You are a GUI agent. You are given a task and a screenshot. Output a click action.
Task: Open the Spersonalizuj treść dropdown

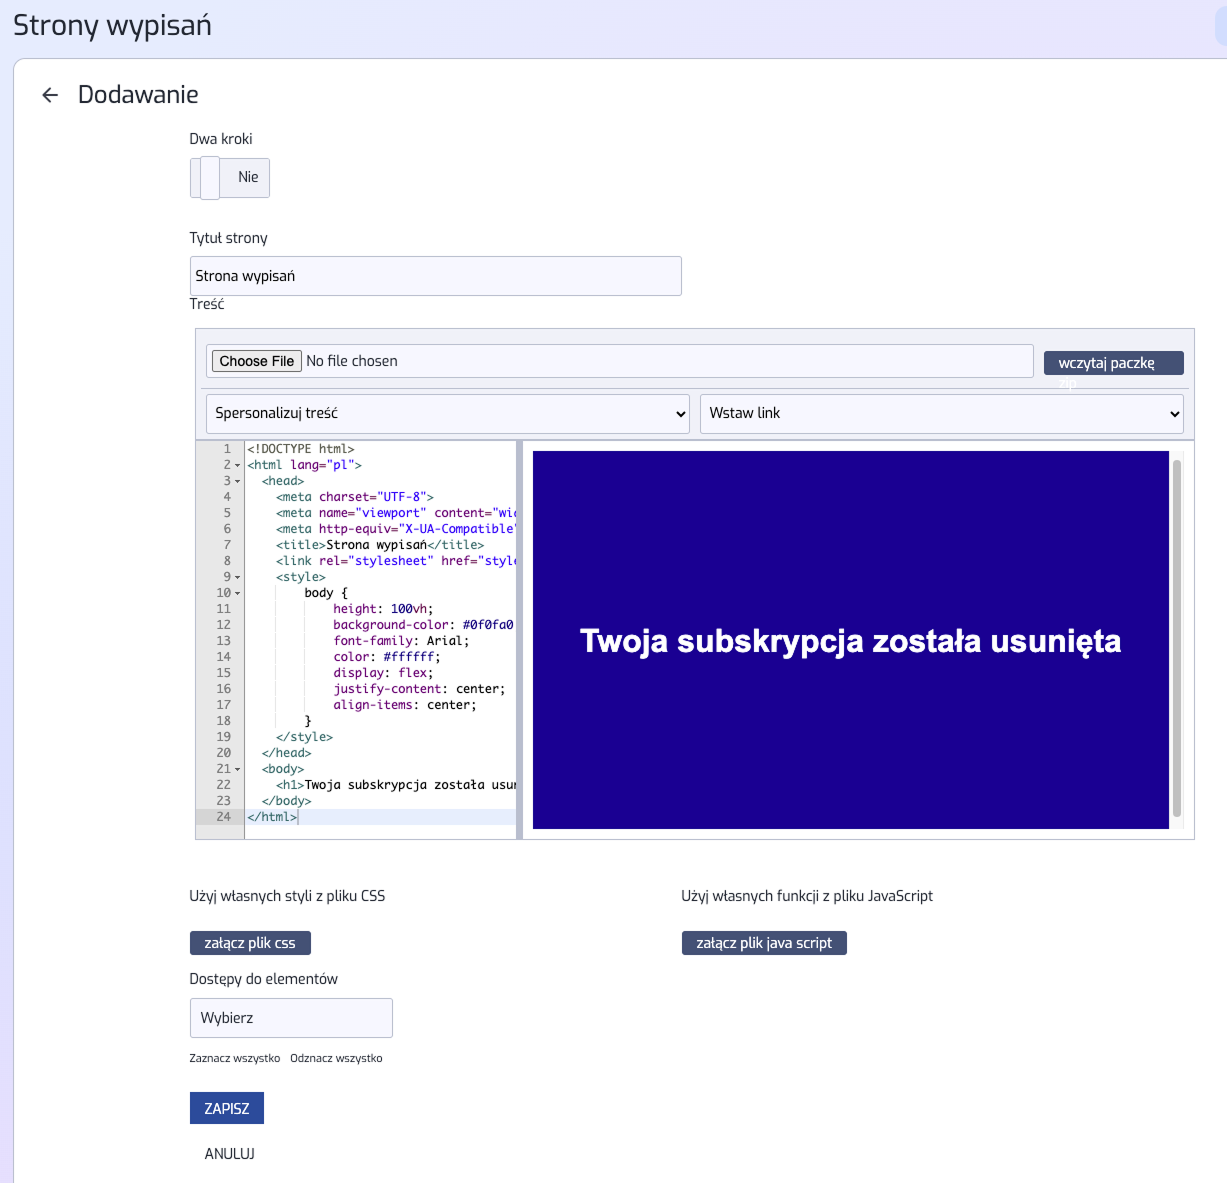[447, 414]
